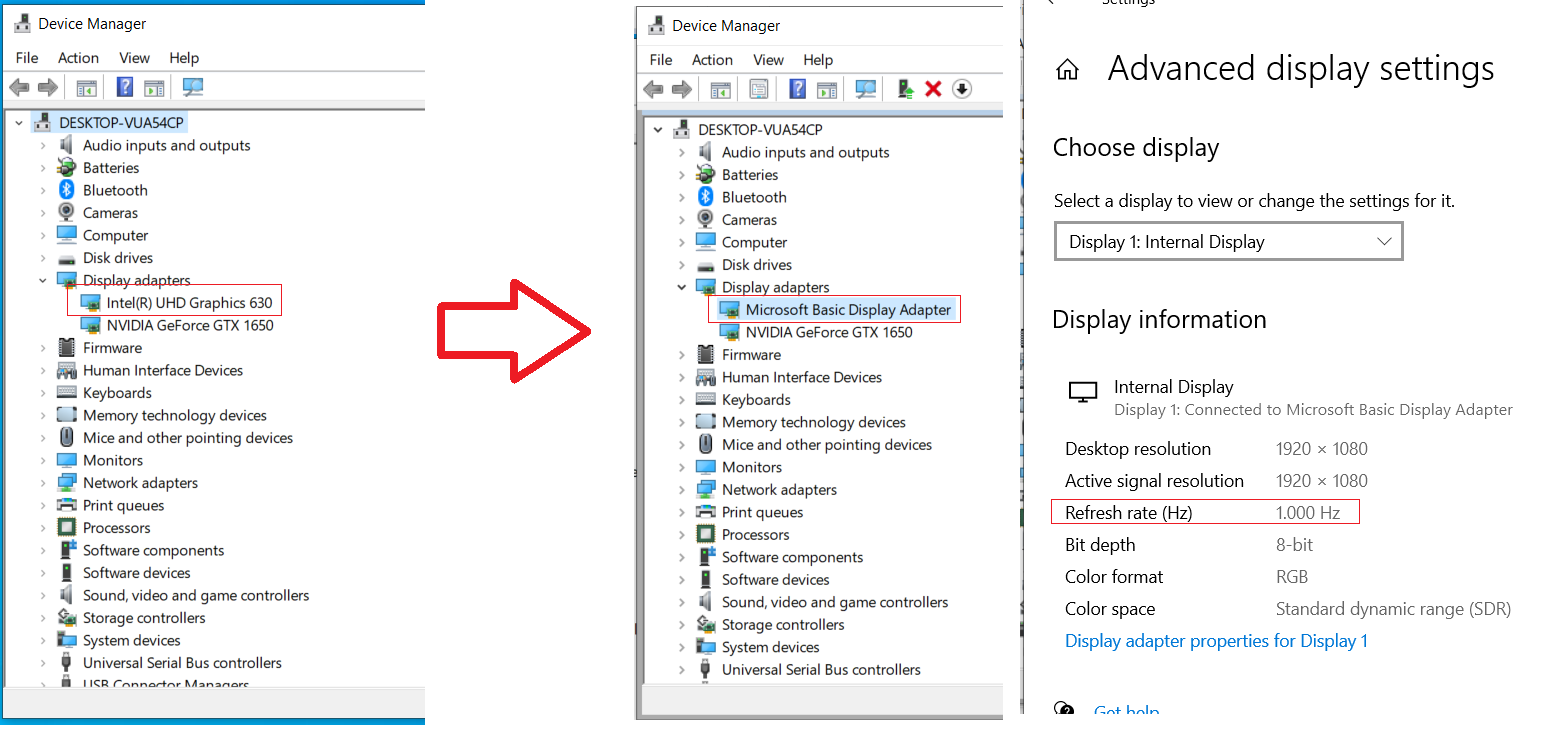This screenshot has width=1557, height=739.
Task: Click Scan for hardware changes, Basic Display Adapter Device Manager
Action: (866, 89)
